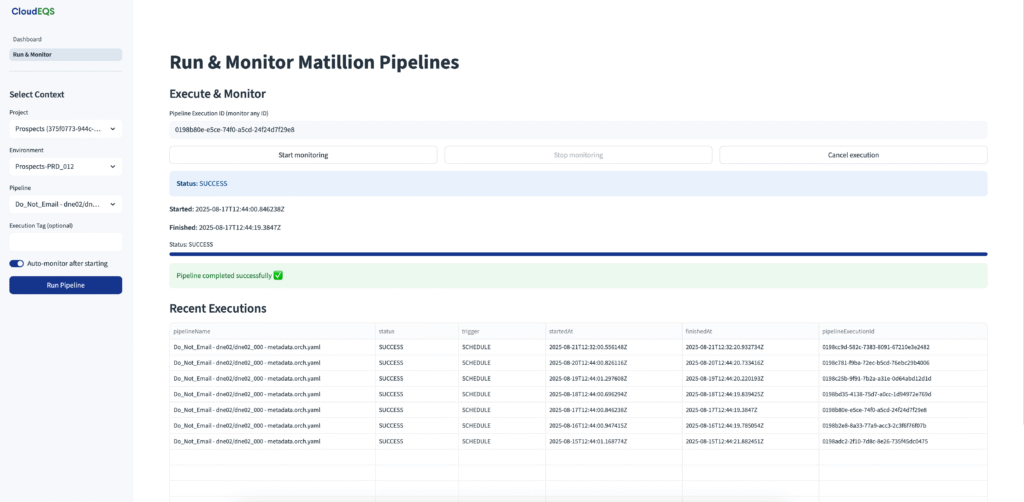The image size is (1024, 502).
Task: Sort by status column header
Action: pyautogui.click(x=417, y=332)
